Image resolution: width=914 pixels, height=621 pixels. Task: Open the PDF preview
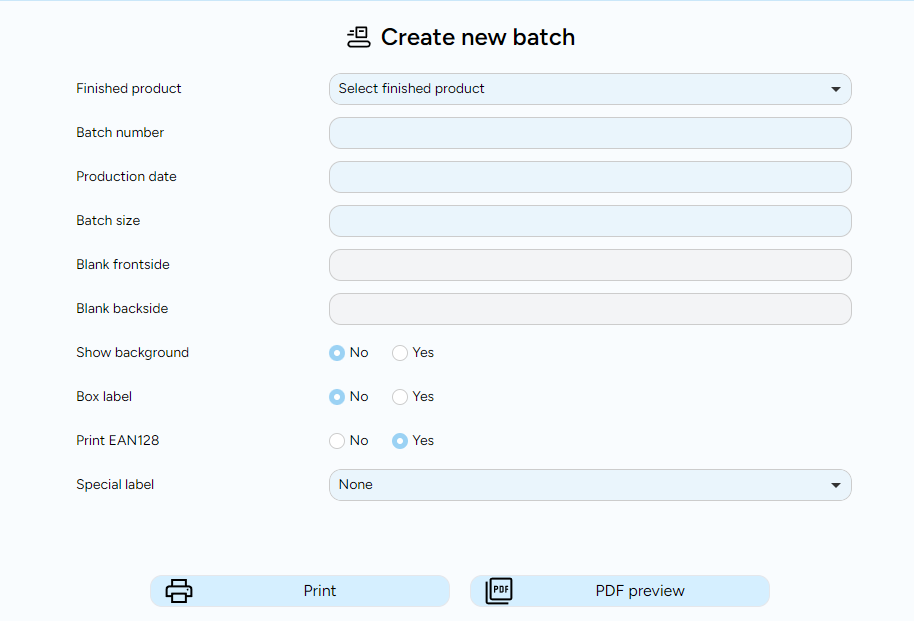[x=639, y=591]
